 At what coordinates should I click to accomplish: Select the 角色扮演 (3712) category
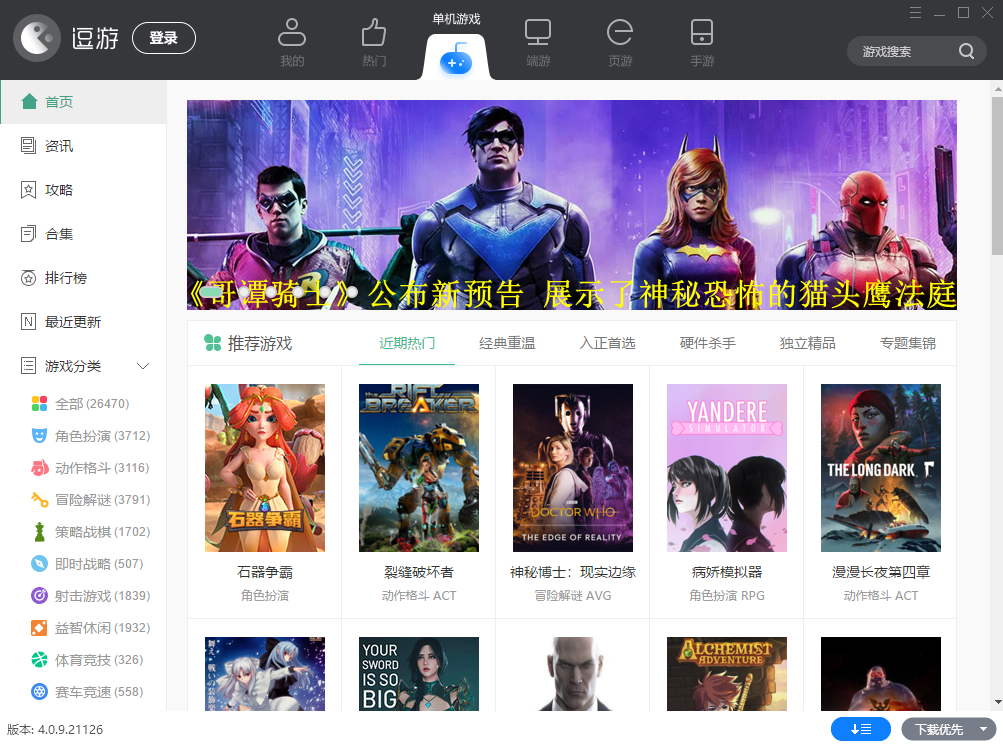coord(102,436)
